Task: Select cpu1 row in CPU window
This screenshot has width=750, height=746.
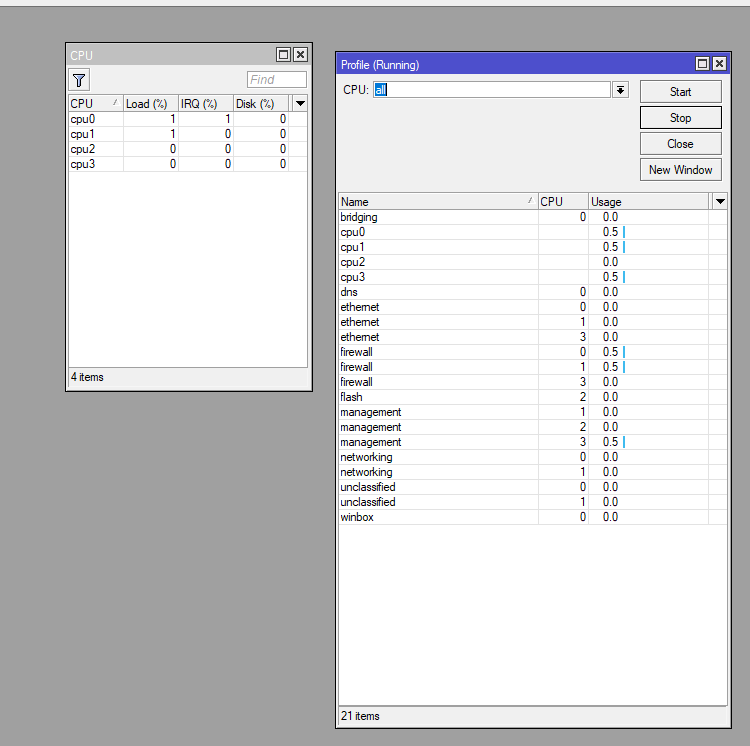Action: [188, 134]
